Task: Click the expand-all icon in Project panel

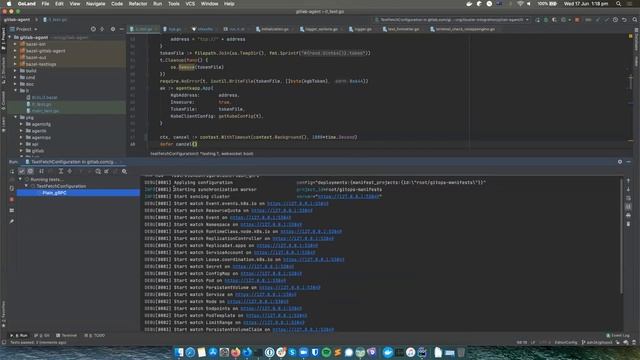Action: 102,29
